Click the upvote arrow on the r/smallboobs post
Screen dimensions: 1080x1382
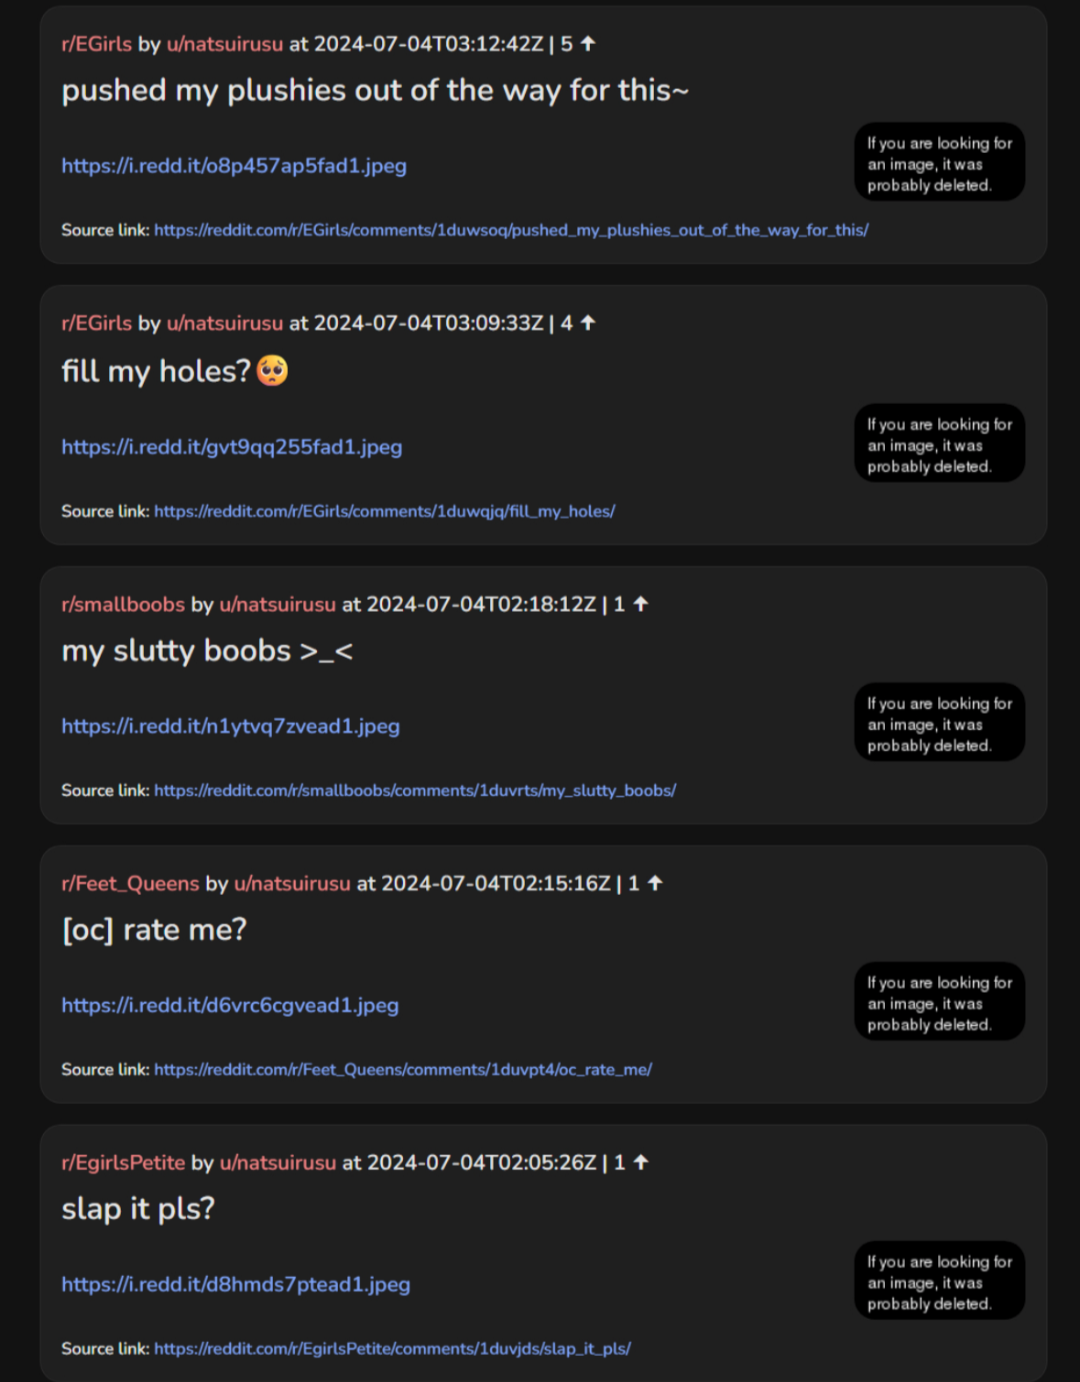coord(641,603)
